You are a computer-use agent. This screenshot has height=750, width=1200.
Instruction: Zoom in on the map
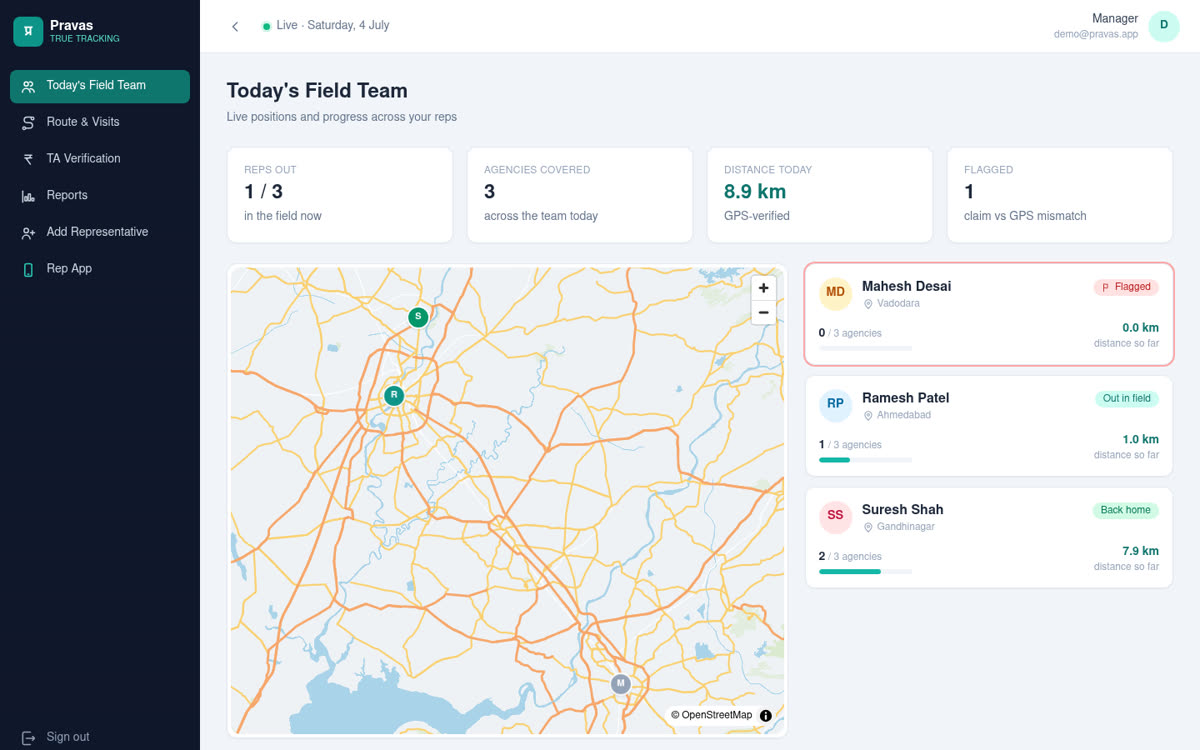point(763,288)
